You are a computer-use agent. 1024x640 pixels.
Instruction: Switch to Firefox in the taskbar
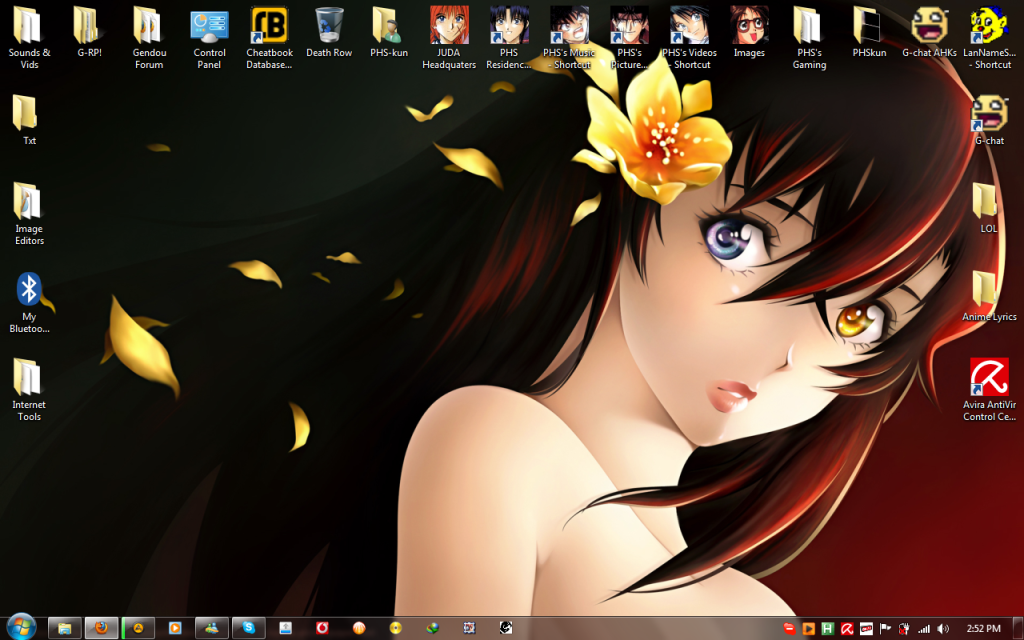(101, 628)
